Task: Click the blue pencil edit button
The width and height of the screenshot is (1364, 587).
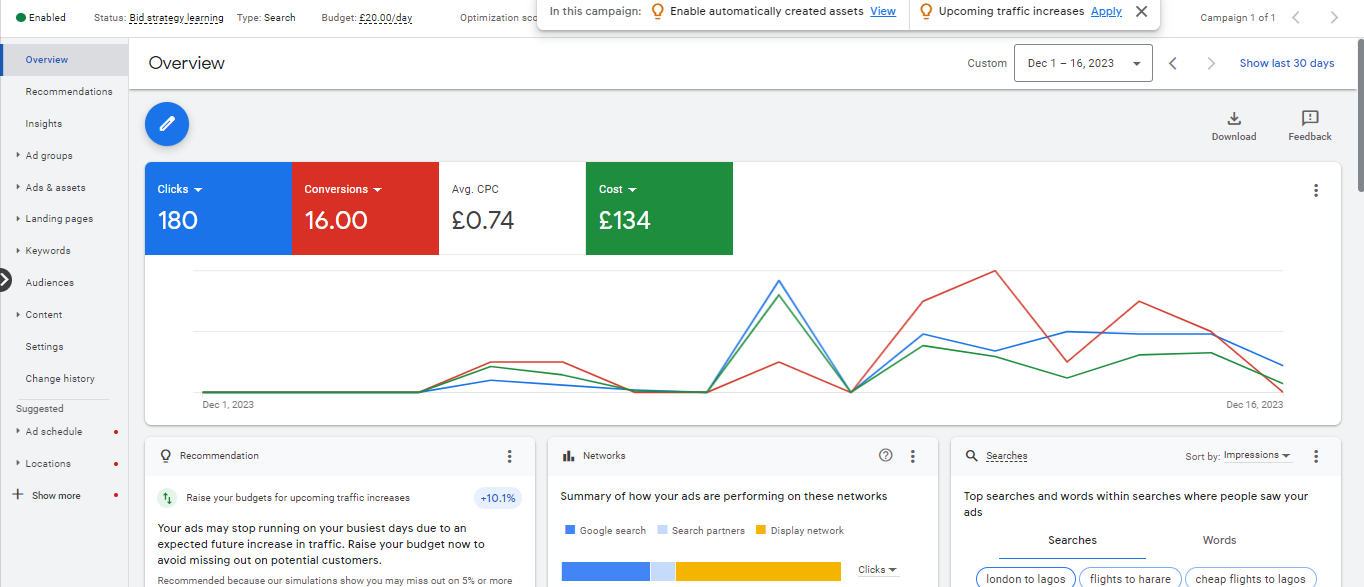Action: pos(167,123)
